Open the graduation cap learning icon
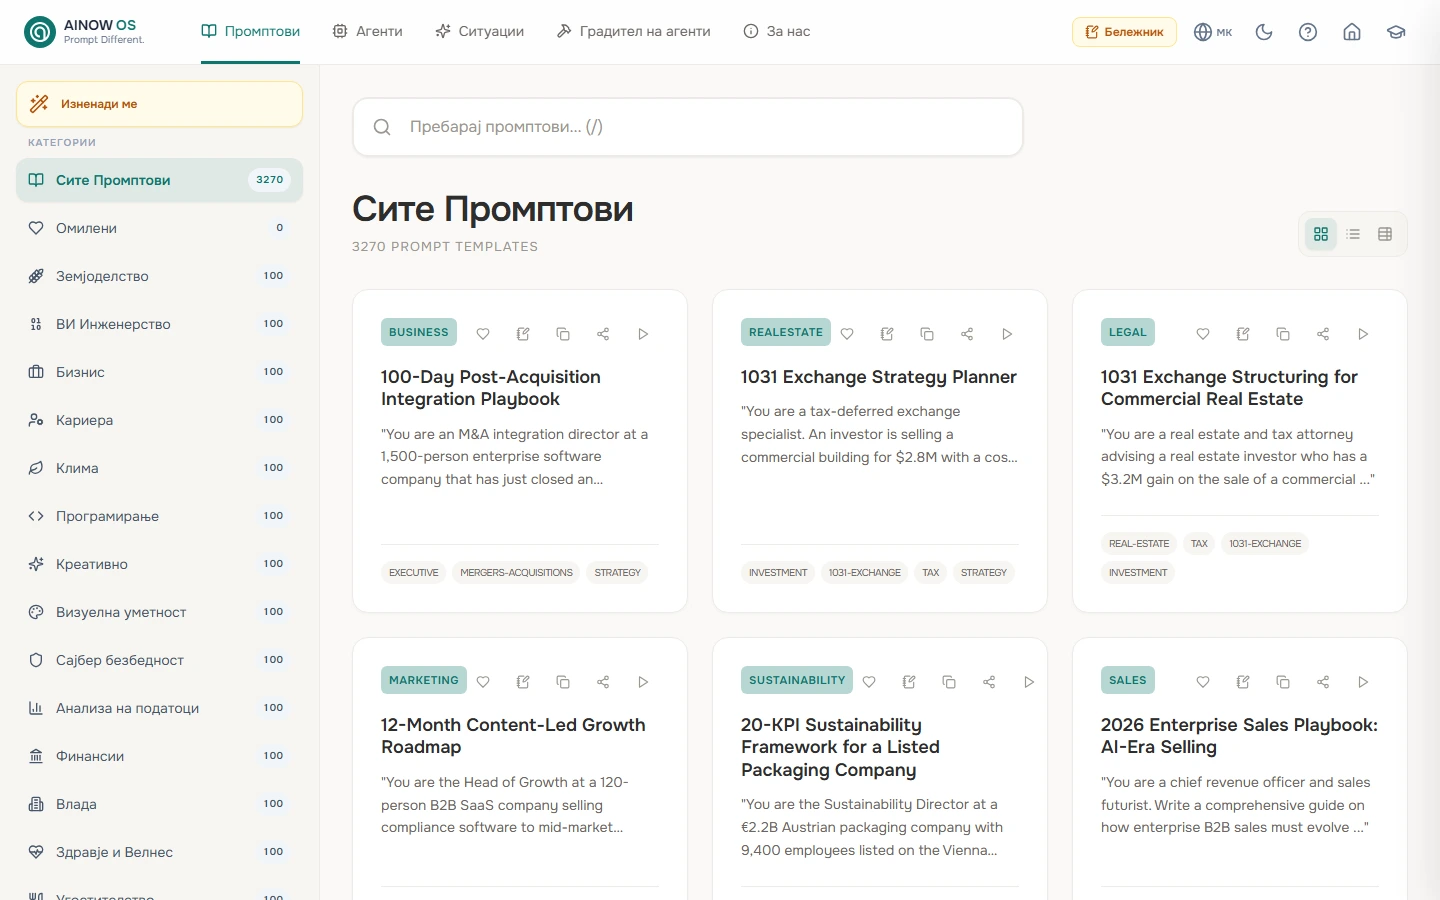Screen dimensions: 1440x900 [1396, 32]
